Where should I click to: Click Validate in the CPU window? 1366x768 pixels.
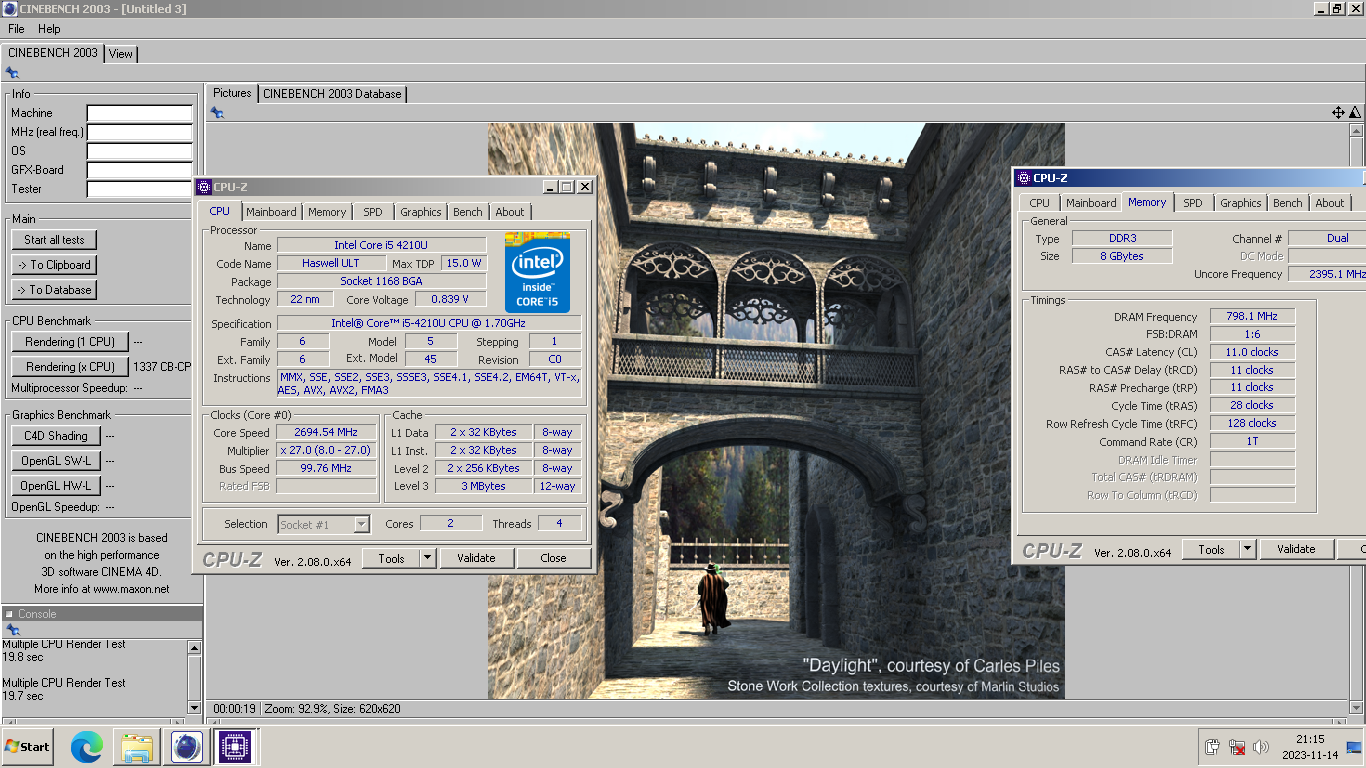(x=476, y=558)
